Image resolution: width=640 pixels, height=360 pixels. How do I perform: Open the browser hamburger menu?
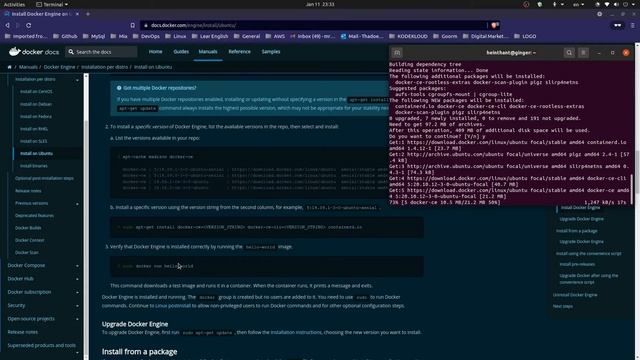[x=633, y=25]
